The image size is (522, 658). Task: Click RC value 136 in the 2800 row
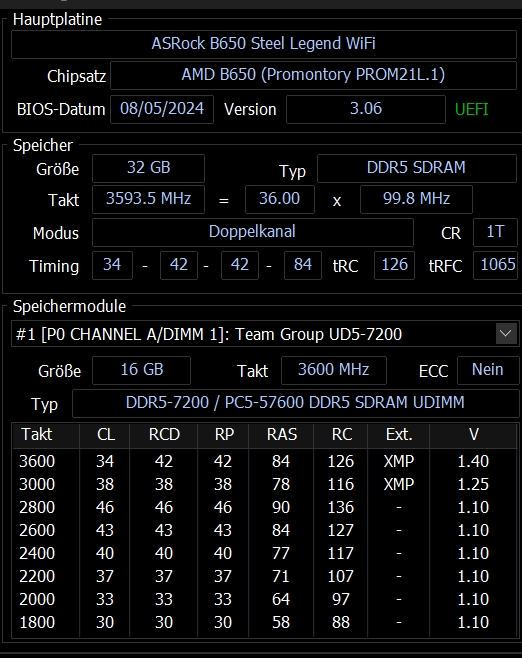click(x=341, y=508)
